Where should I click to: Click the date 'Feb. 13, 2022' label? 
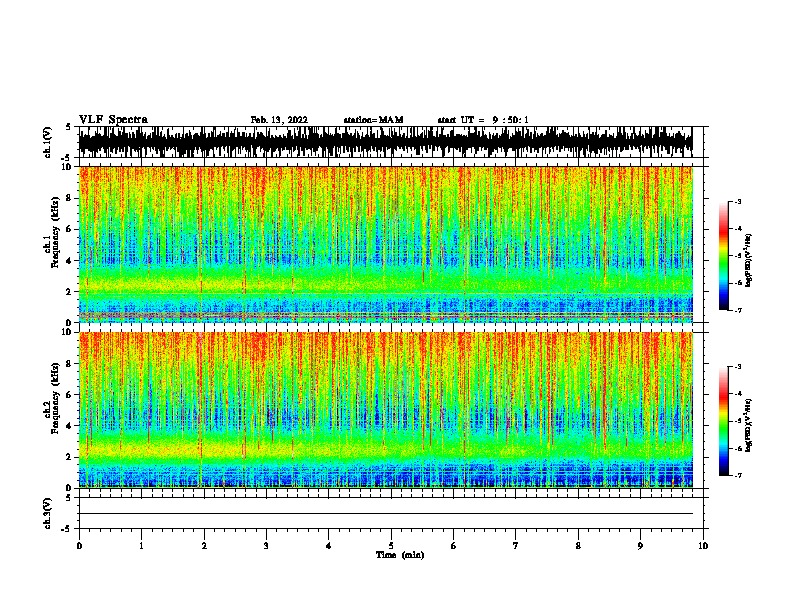(279, 120)
